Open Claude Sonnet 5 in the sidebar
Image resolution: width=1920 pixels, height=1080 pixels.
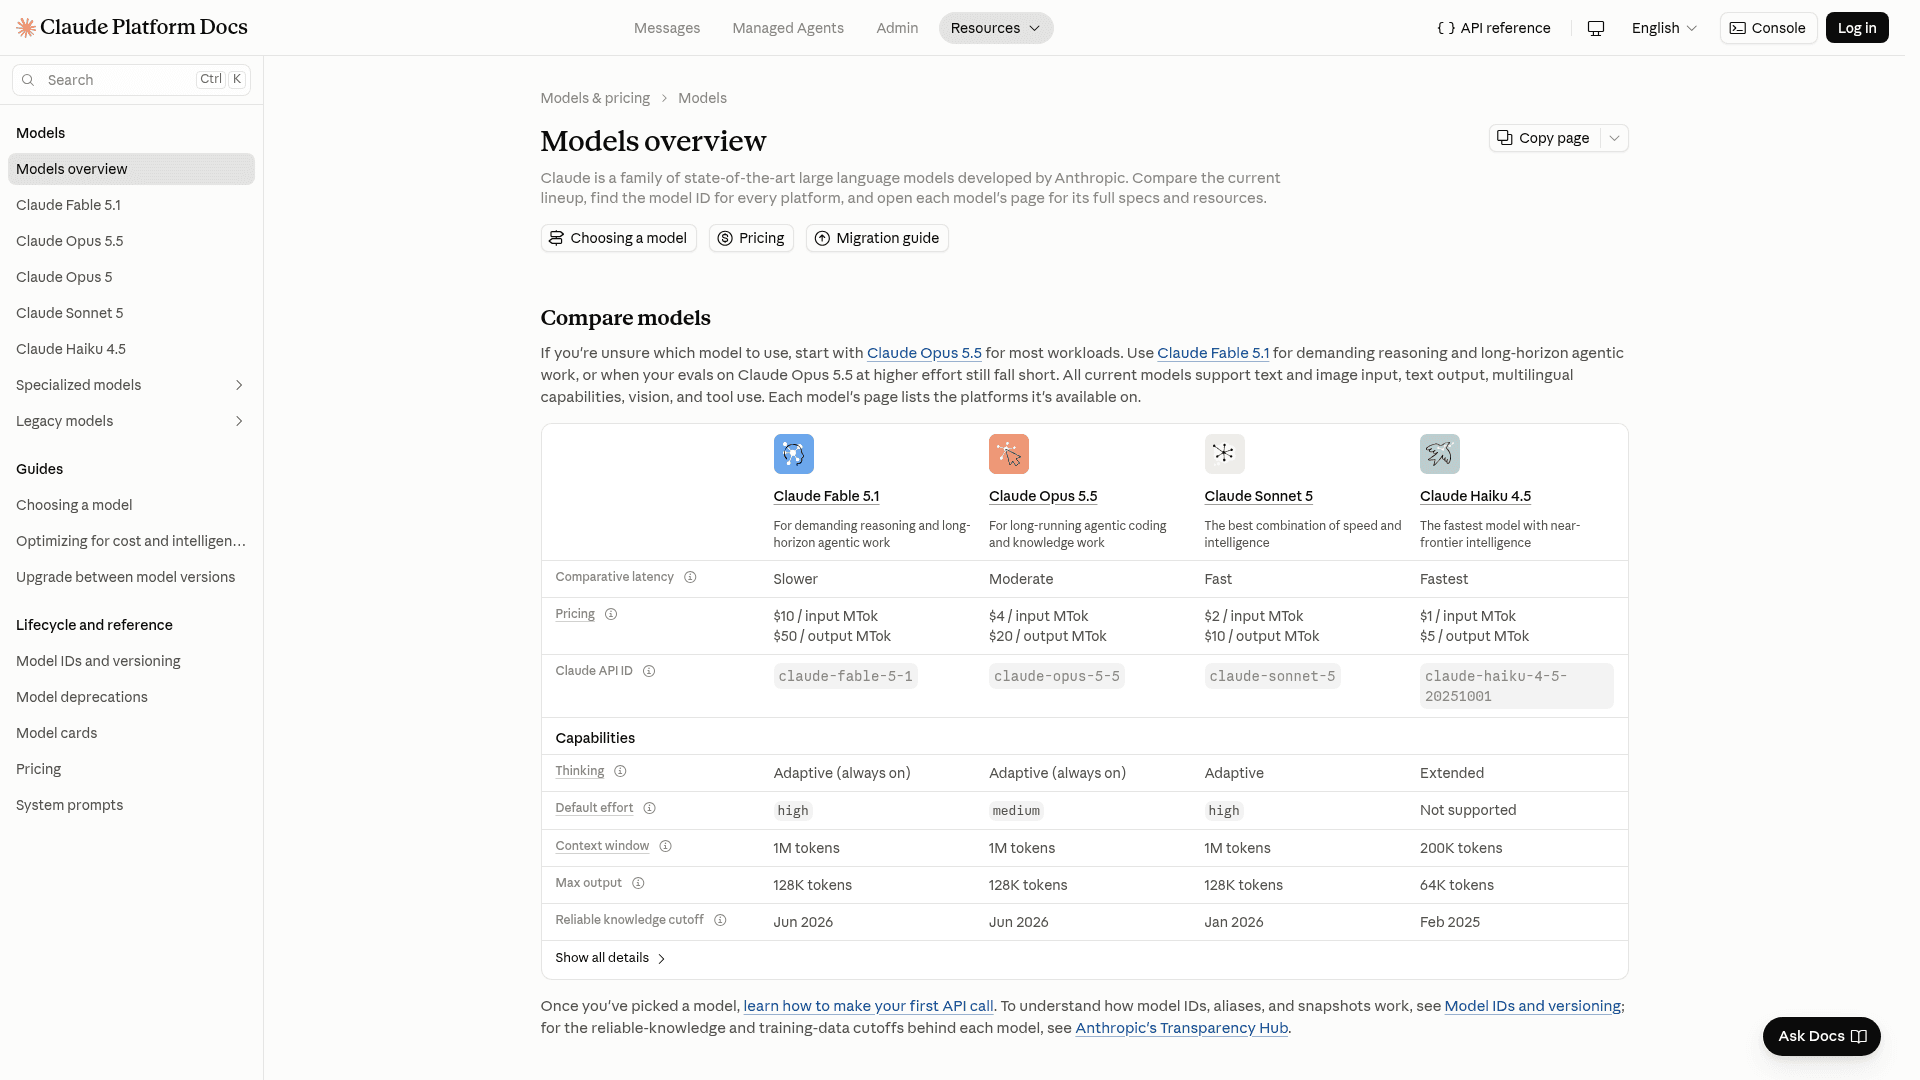[131, 313]
